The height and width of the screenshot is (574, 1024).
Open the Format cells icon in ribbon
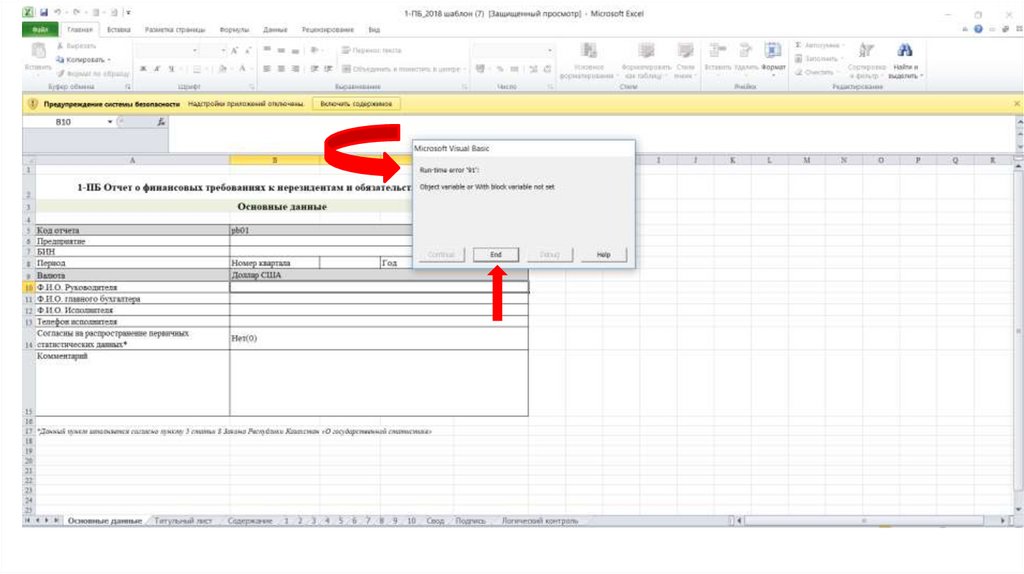[x=772, y=52]
